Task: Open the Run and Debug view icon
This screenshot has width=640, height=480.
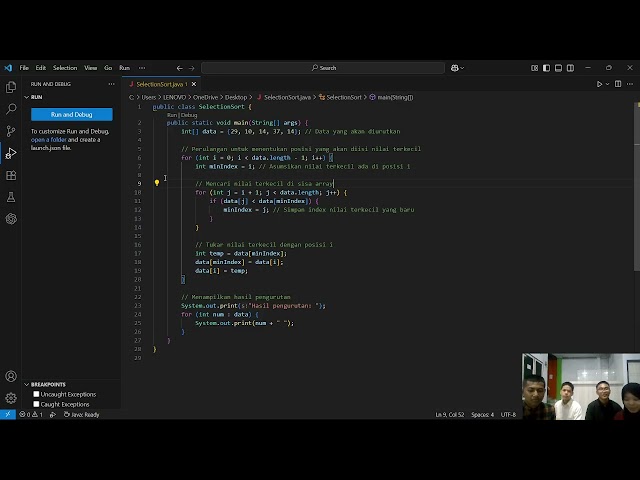Action: point(11,153)
